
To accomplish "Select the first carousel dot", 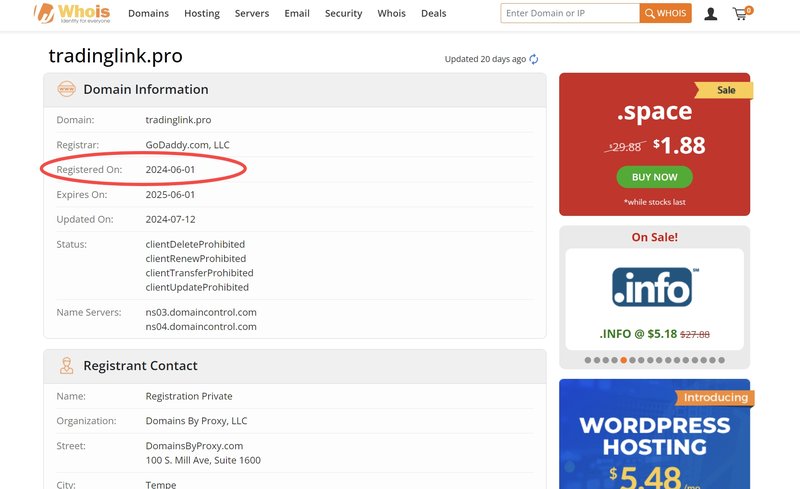I will pyautogui.click(x=588, y=360).
